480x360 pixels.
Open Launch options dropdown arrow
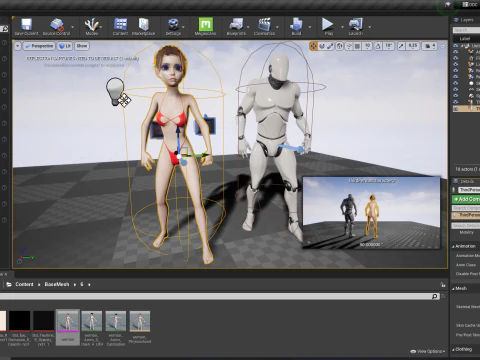click(369, 27)
